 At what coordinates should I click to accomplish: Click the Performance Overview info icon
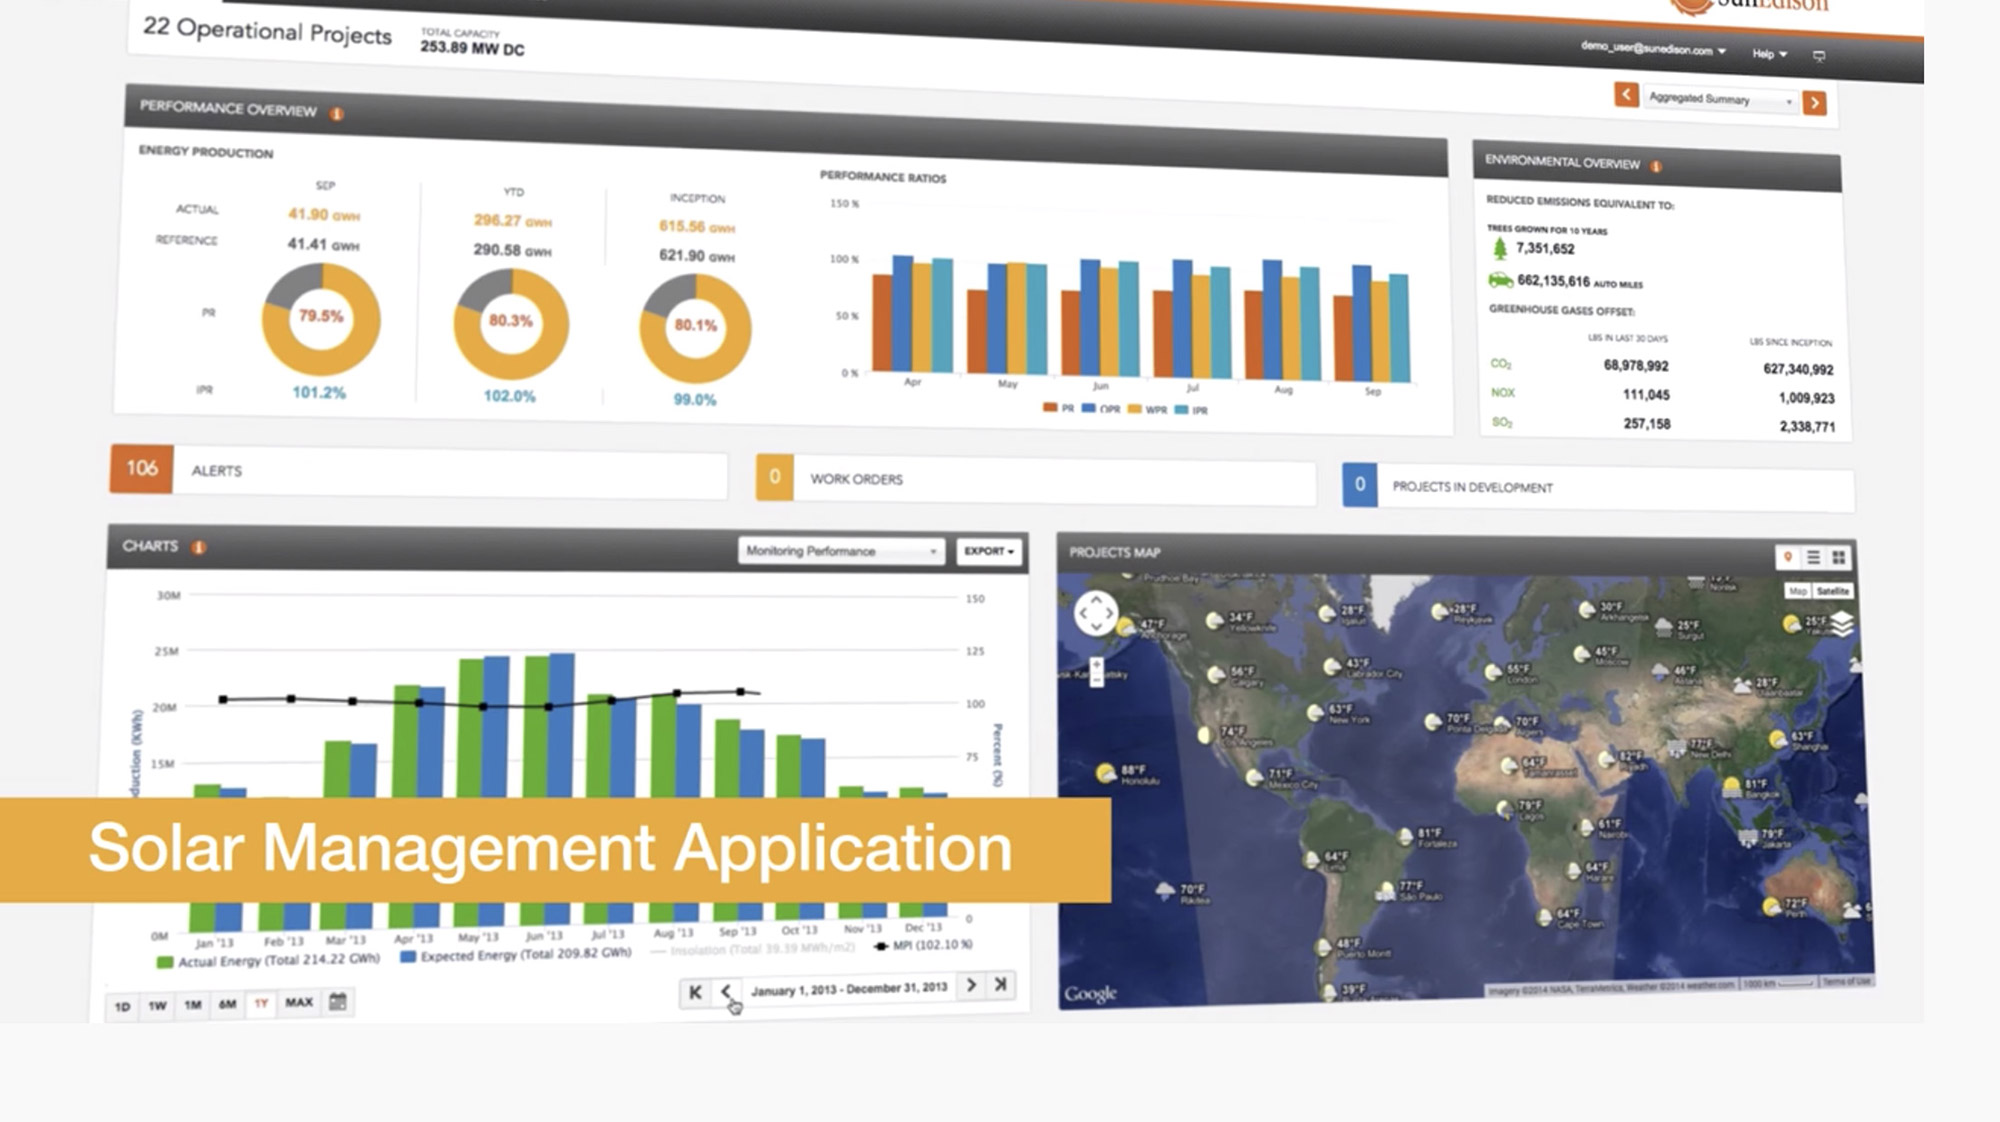pos(337,114)
